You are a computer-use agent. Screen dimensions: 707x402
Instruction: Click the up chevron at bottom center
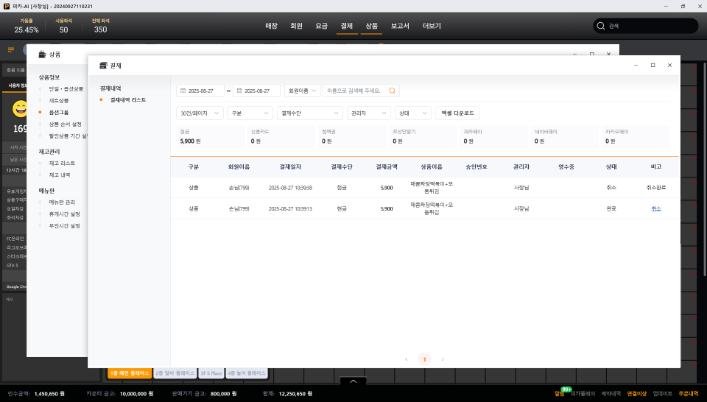tap(353, 381)
